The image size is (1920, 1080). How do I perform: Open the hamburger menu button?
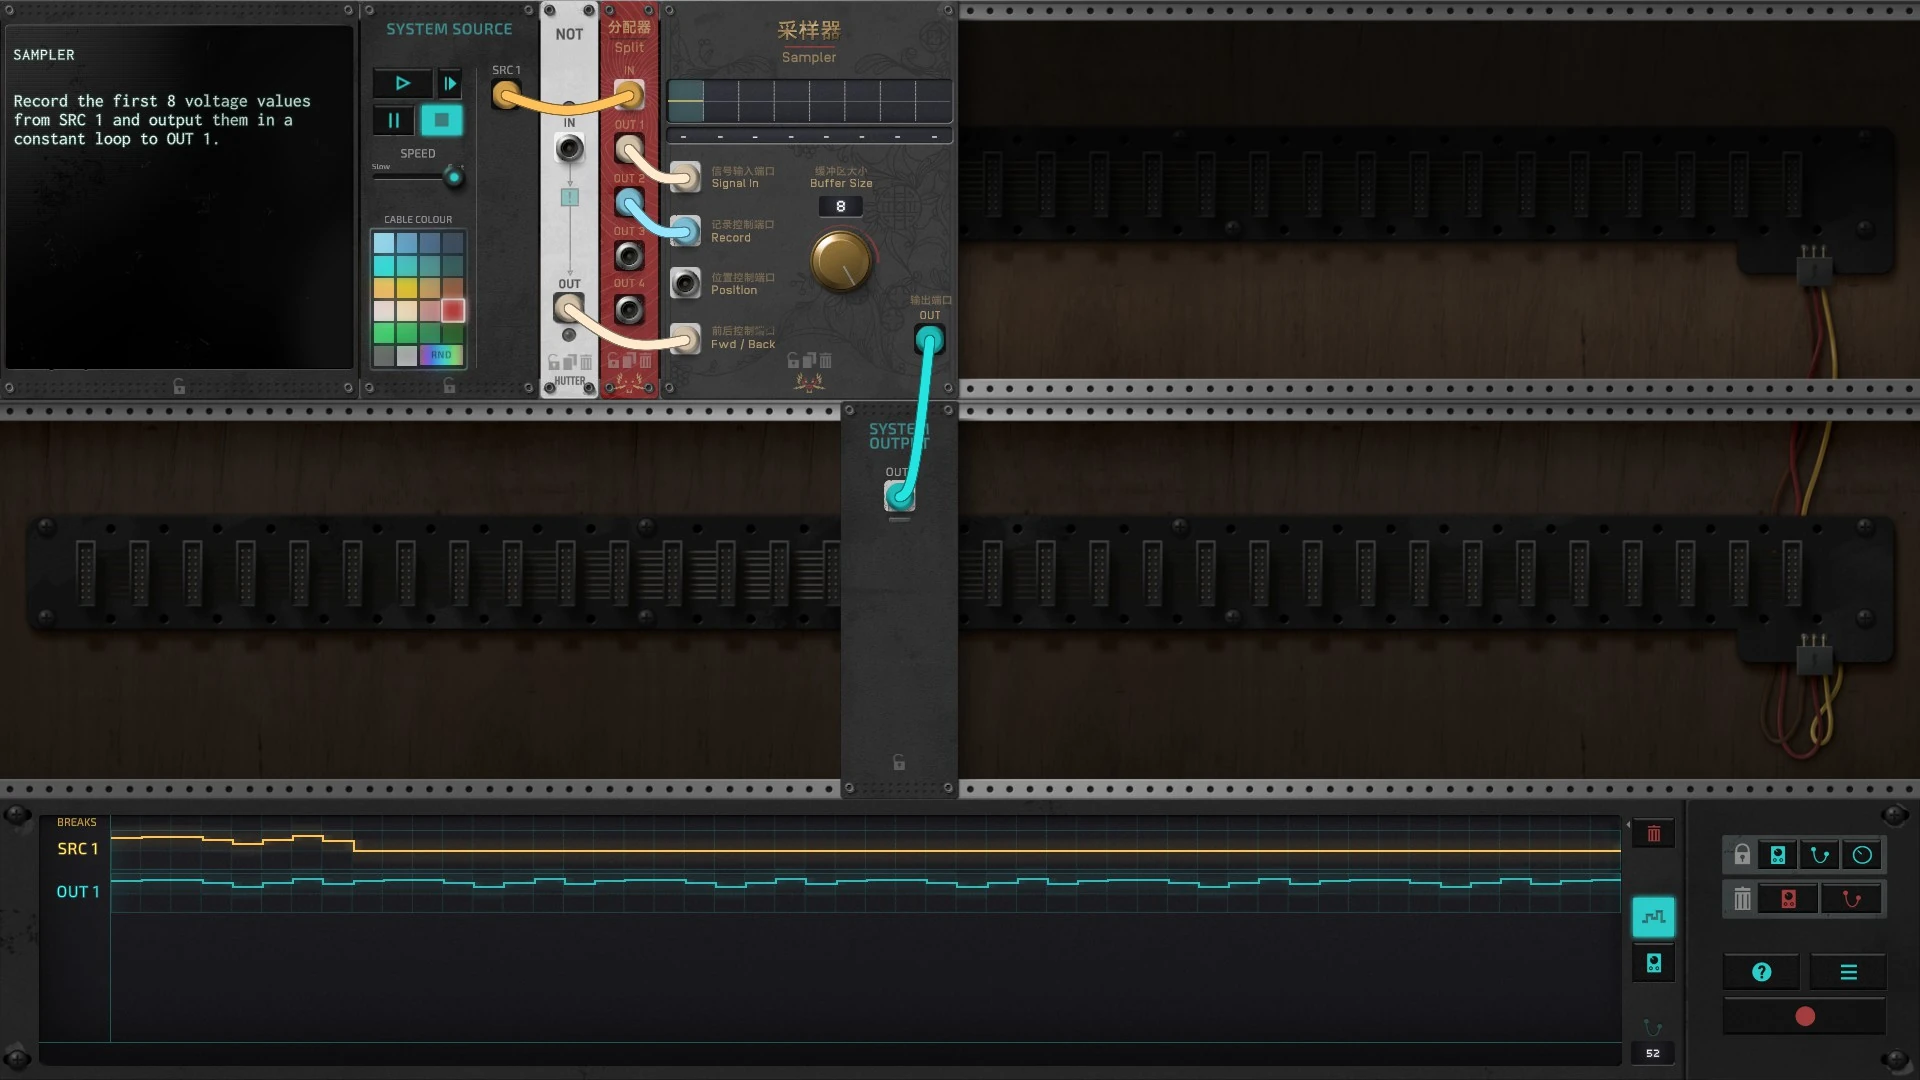(1848, 972)
